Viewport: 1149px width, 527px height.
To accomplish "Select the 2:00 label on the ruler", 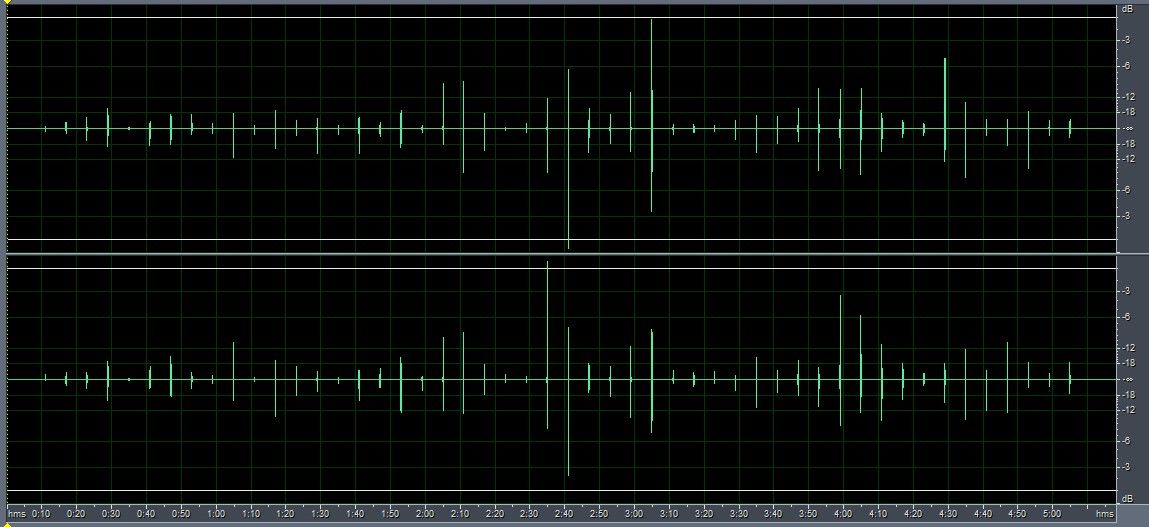I will 425,515.
